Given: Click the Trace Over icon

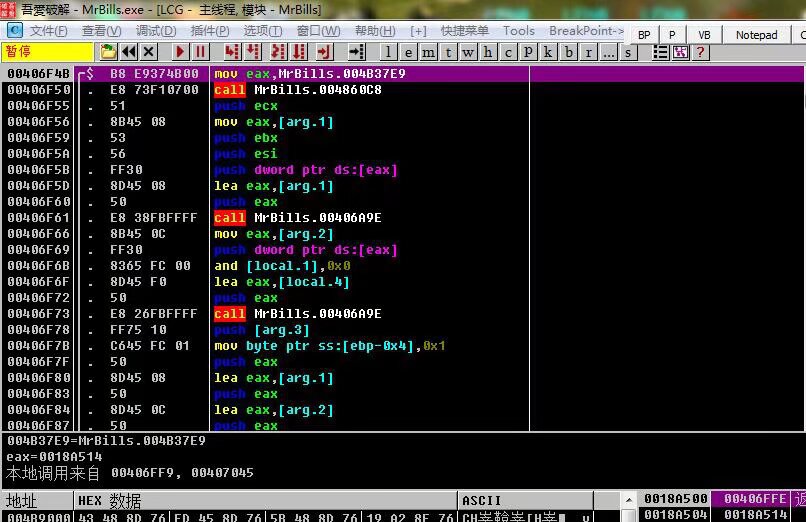Looking at the screenshot, I should point(299,52).
